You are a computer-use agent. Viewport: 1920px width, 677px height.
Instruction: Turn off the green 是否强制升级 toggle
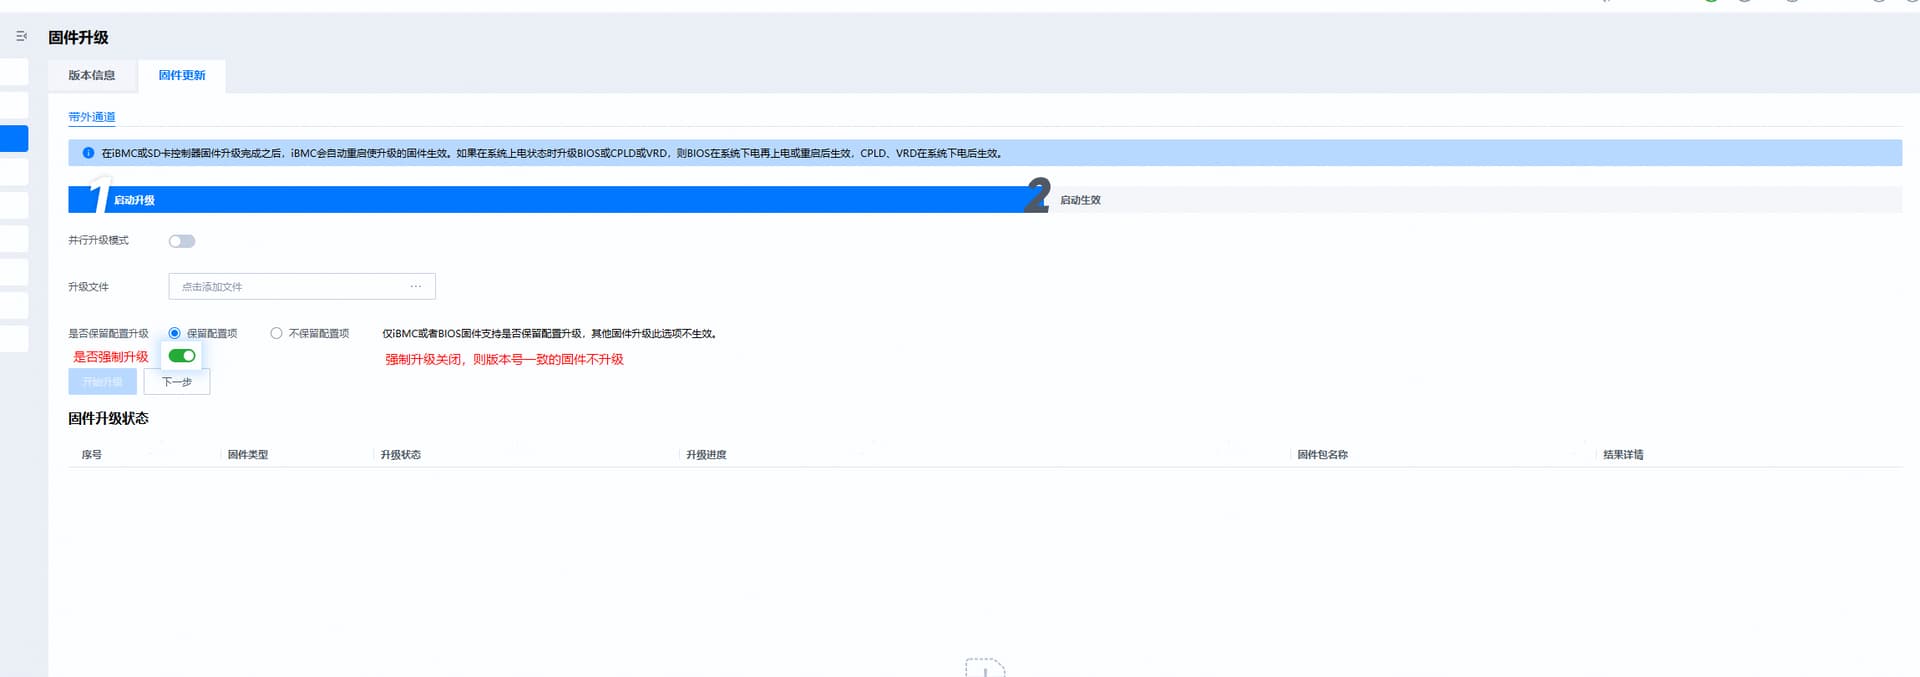(182, 356)
